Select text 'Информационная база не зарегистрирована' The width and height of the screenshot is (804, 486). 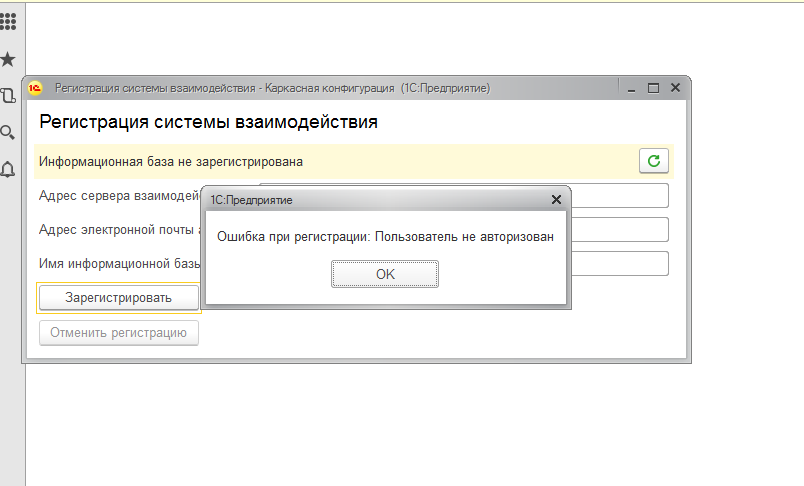click(x=171, y=162)
